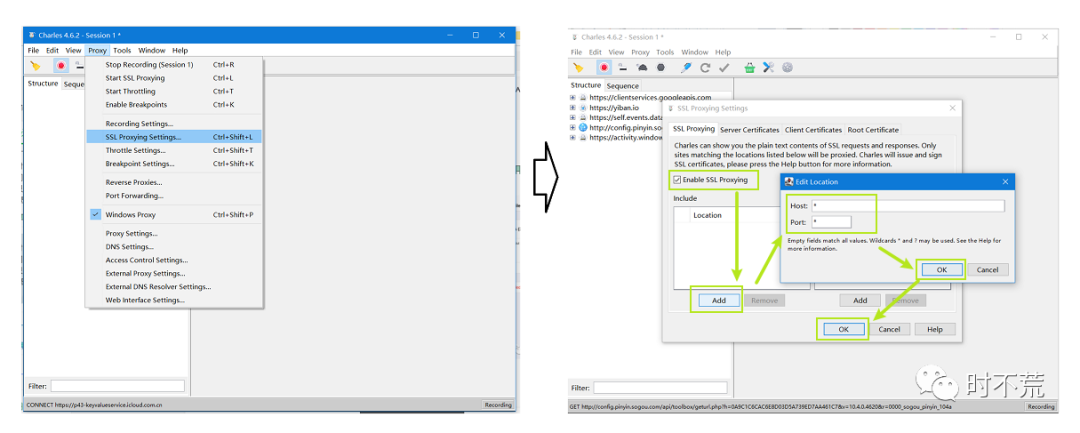Toggle the turtle throttling icon in right window
Screen dimensions: 1080x433
(x=642, y=67)
